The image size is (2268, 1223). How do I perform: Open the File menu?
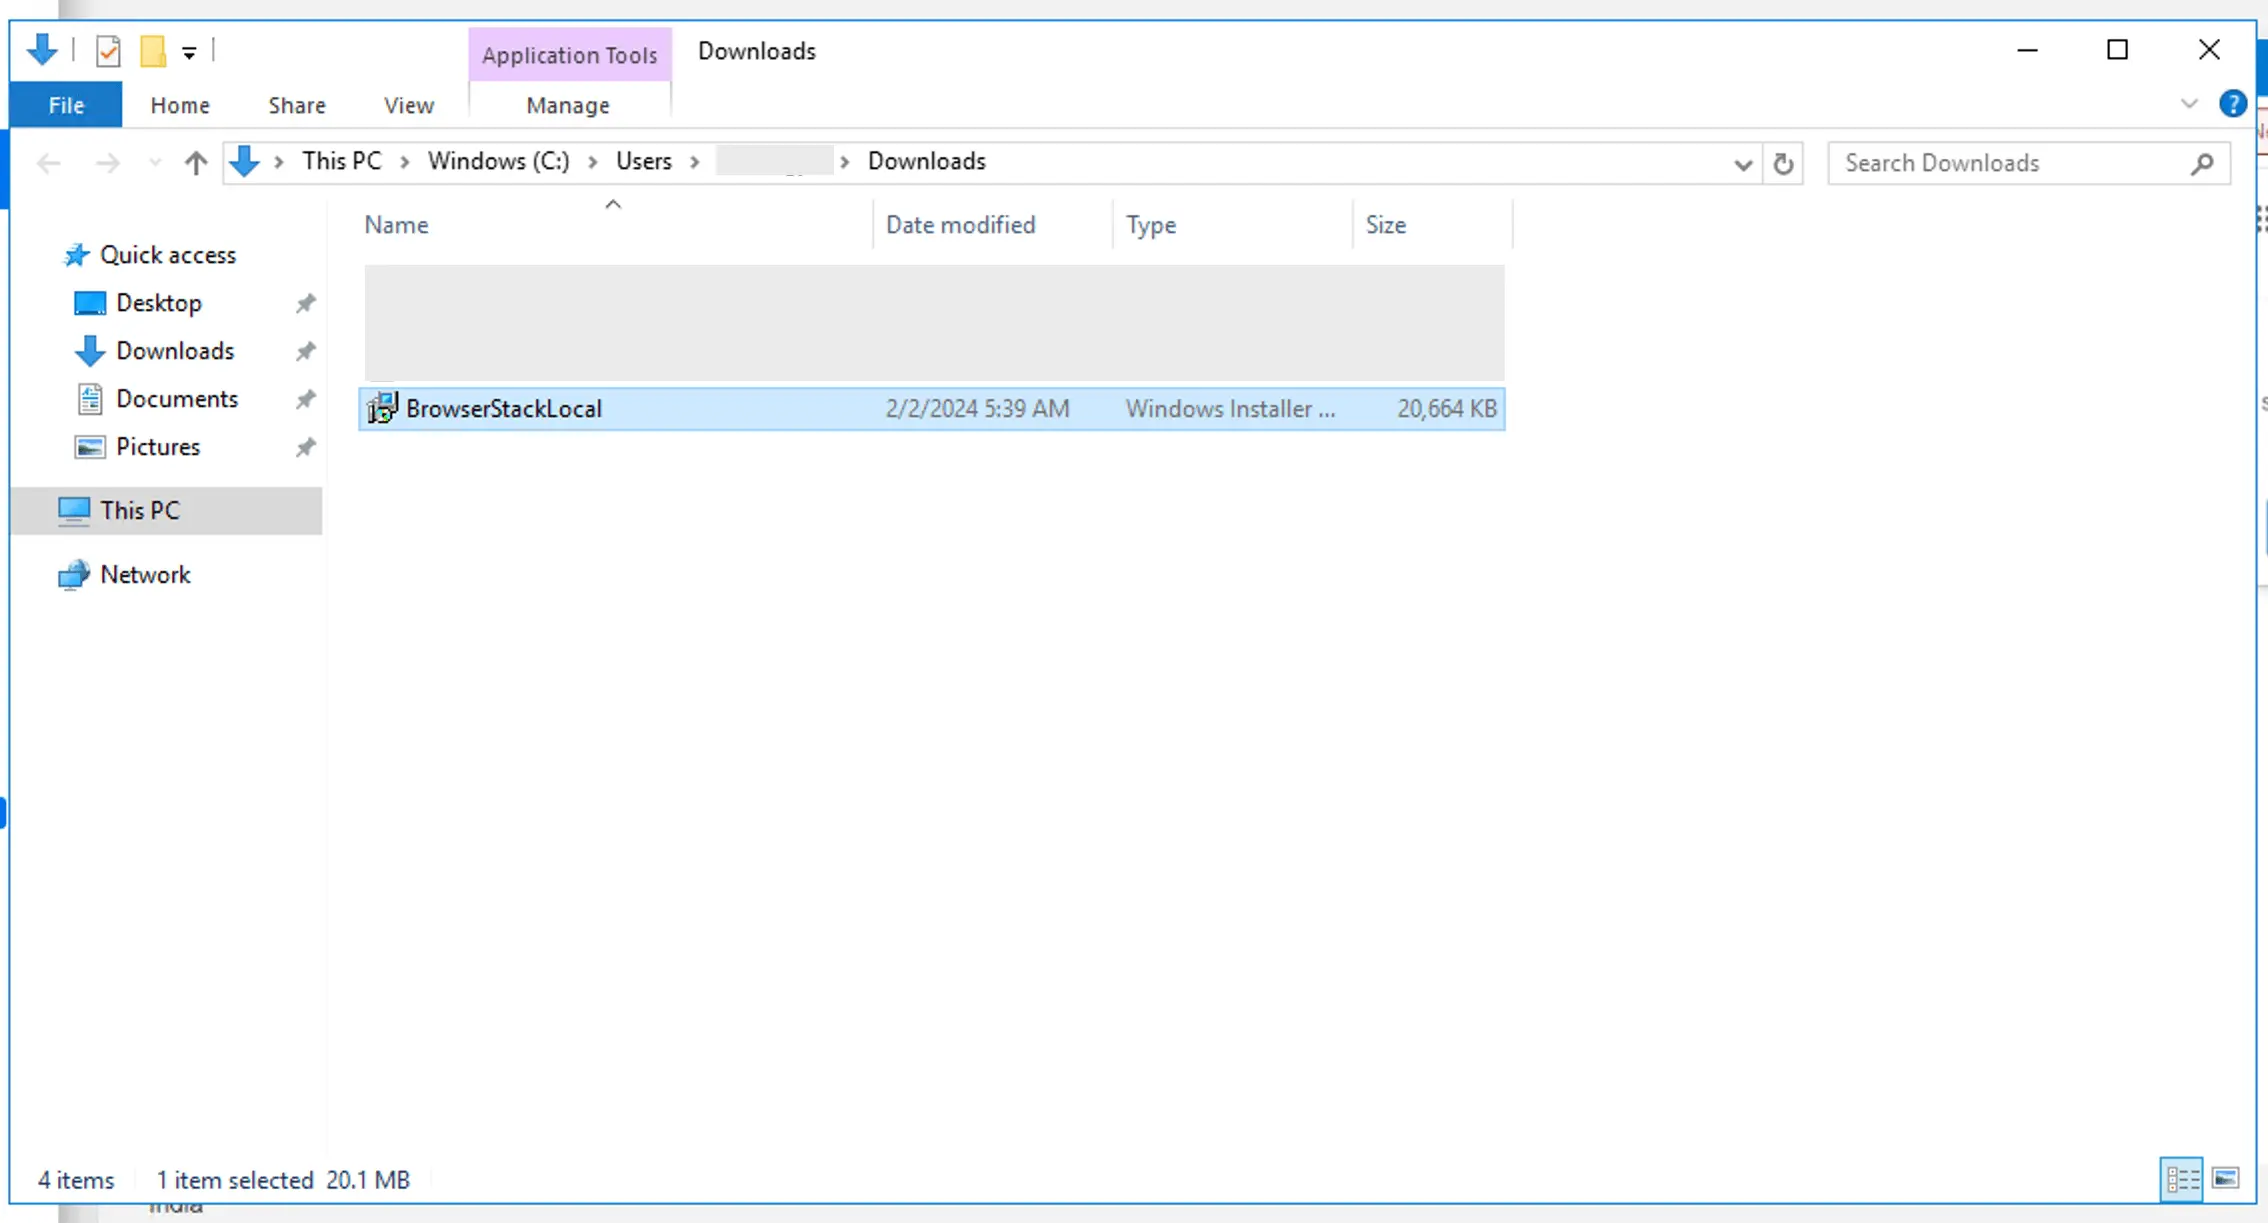pos(66,105)
